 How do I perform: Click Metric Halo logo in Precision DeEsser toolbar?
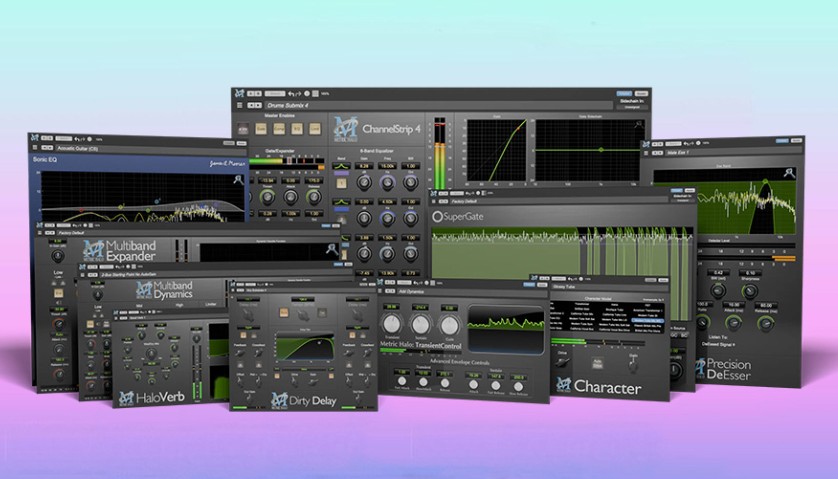(646, 144)
